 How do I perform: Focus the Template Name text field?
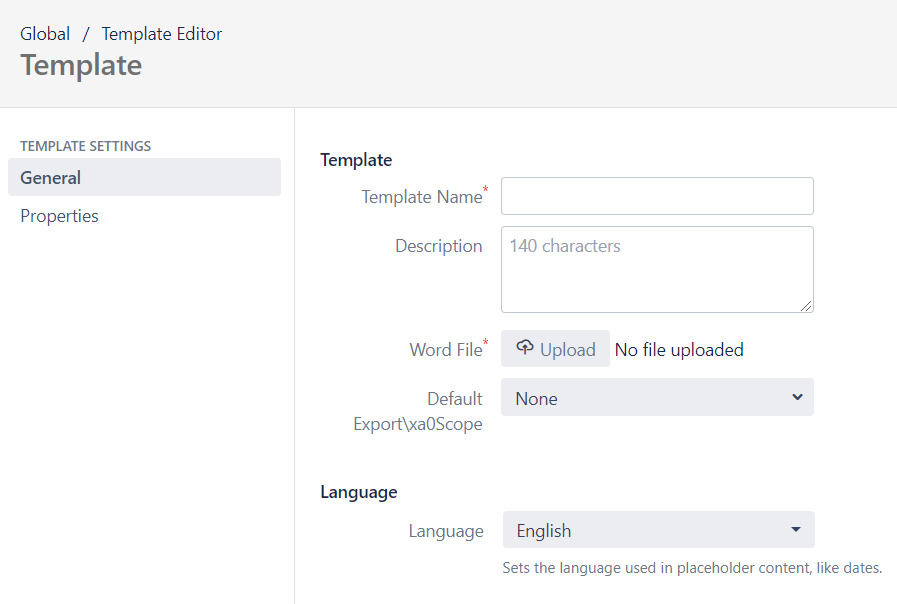(x=657, y=196)
